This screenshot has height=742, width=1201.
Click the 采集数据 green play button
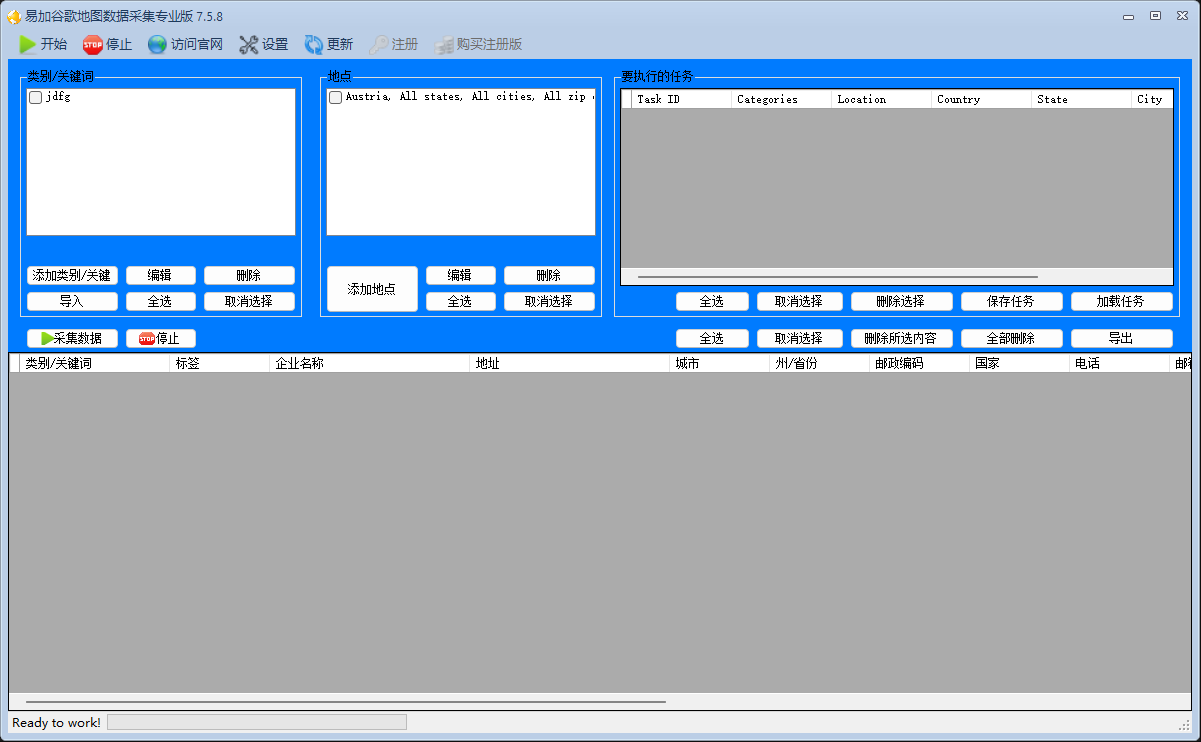(x=72, y=338)
